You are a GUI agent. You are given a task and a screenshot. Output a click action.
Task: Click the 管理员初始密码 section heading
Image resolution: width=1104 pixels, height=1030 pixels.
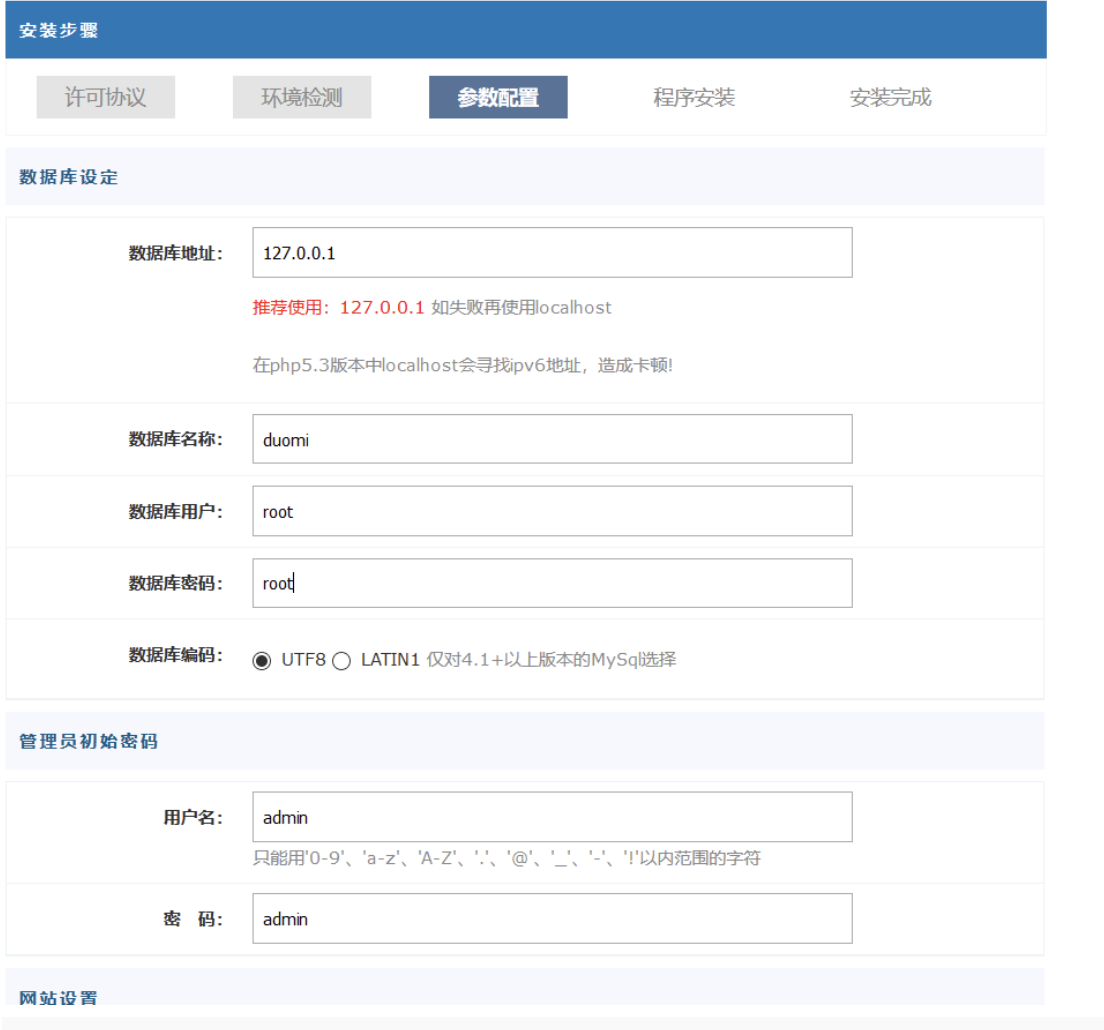tap(88, 741)
